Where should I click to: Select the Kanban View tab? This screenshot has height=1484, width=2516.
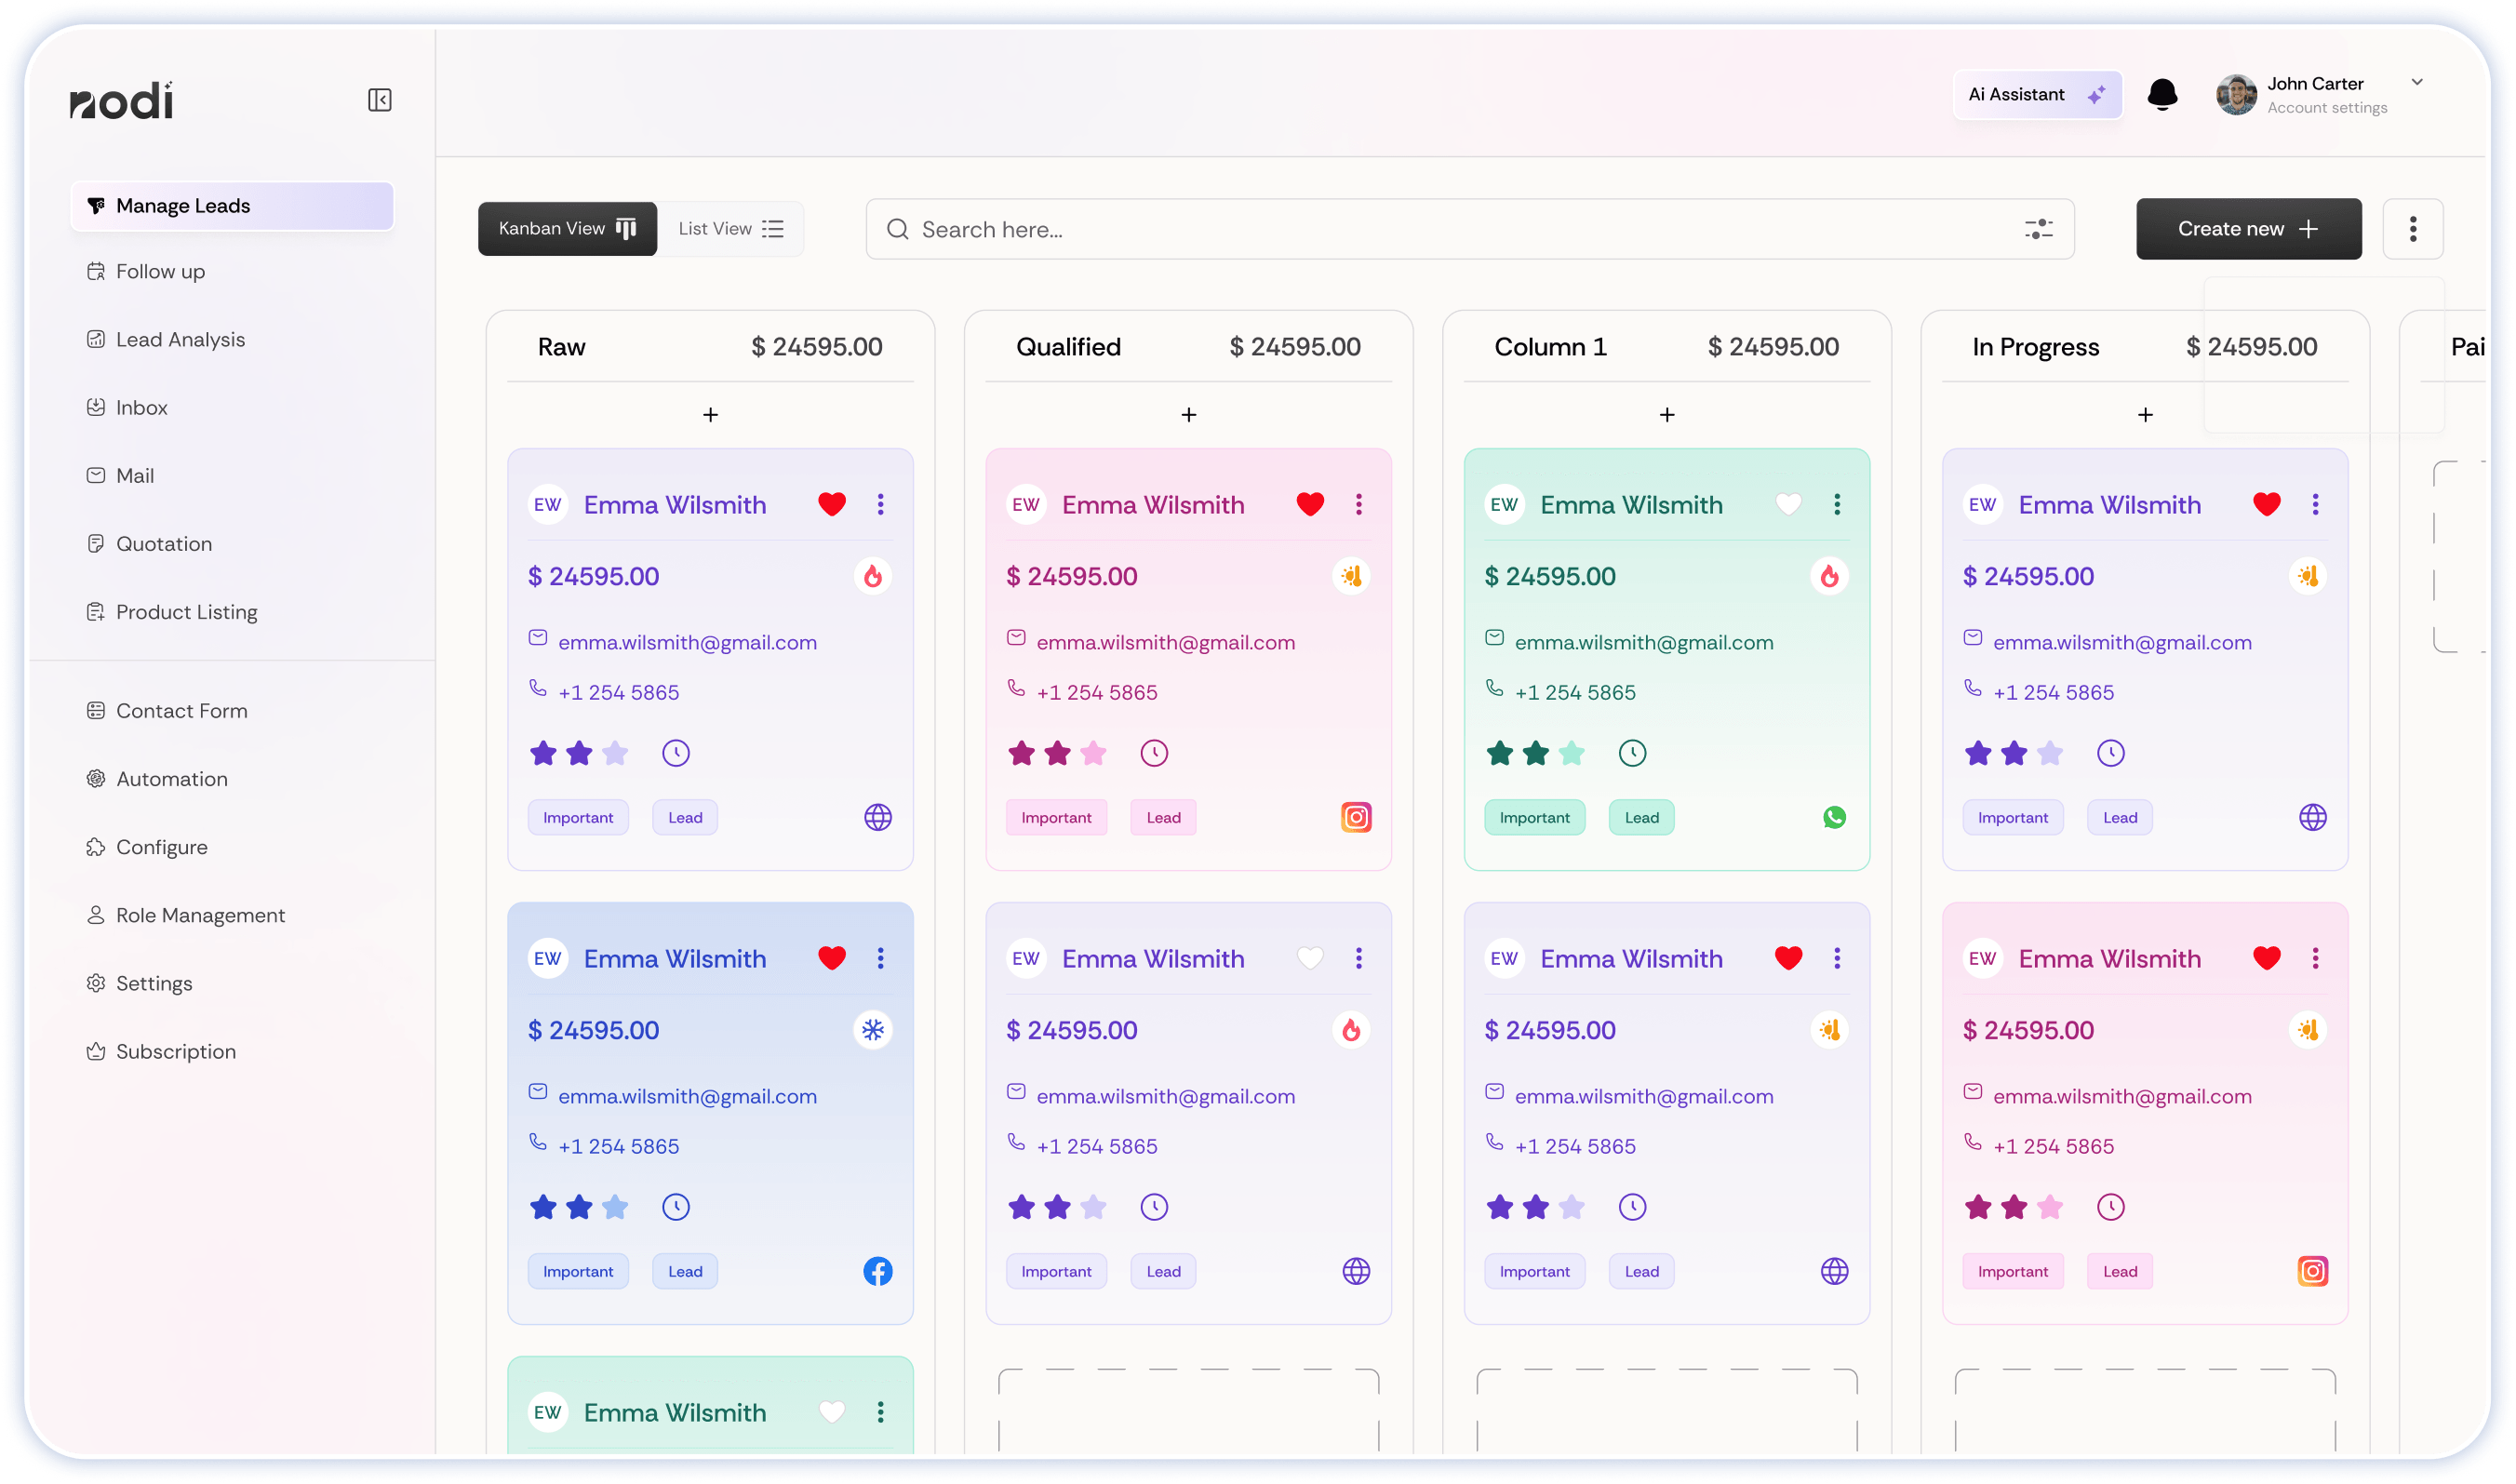click(566, 228)
